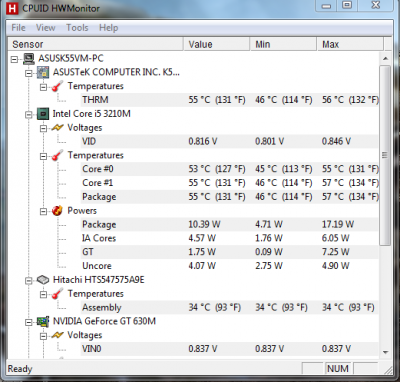Click the Intel Core i5 3210M chip icon

click(x=43, y=114)
